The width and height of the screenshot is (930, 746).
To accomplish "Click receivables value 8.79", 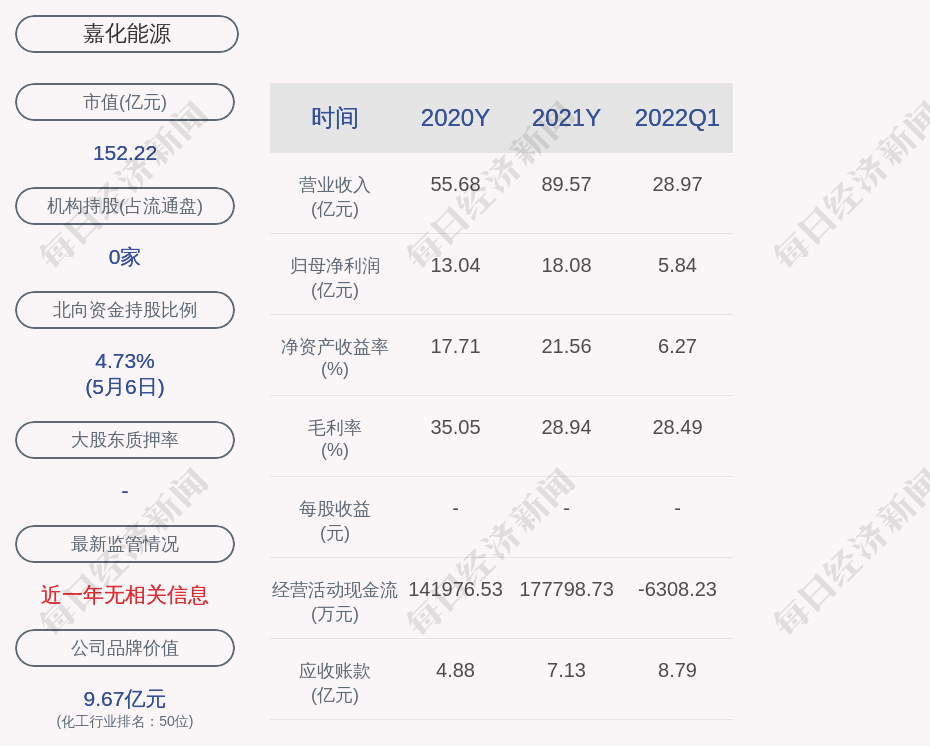I will click(x=677, y=671).
